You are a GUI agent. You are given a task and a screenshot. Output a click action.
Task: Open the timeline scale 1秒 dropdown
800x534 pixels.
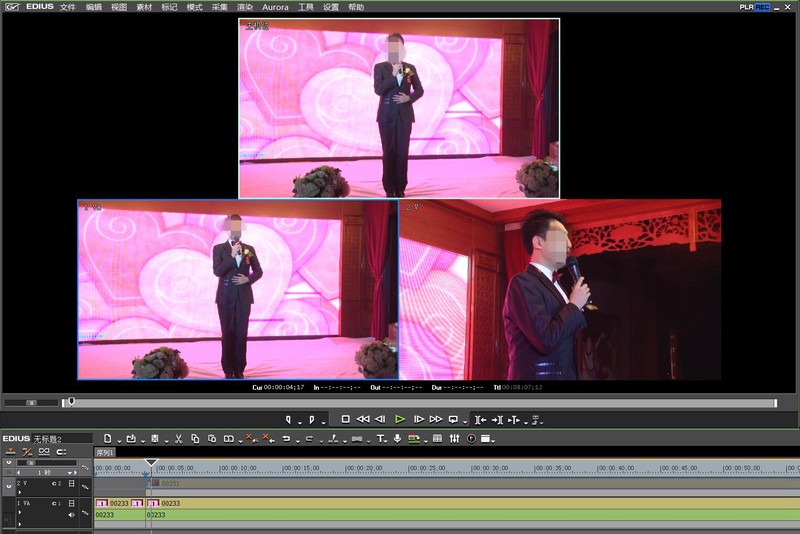click(70, 473)
